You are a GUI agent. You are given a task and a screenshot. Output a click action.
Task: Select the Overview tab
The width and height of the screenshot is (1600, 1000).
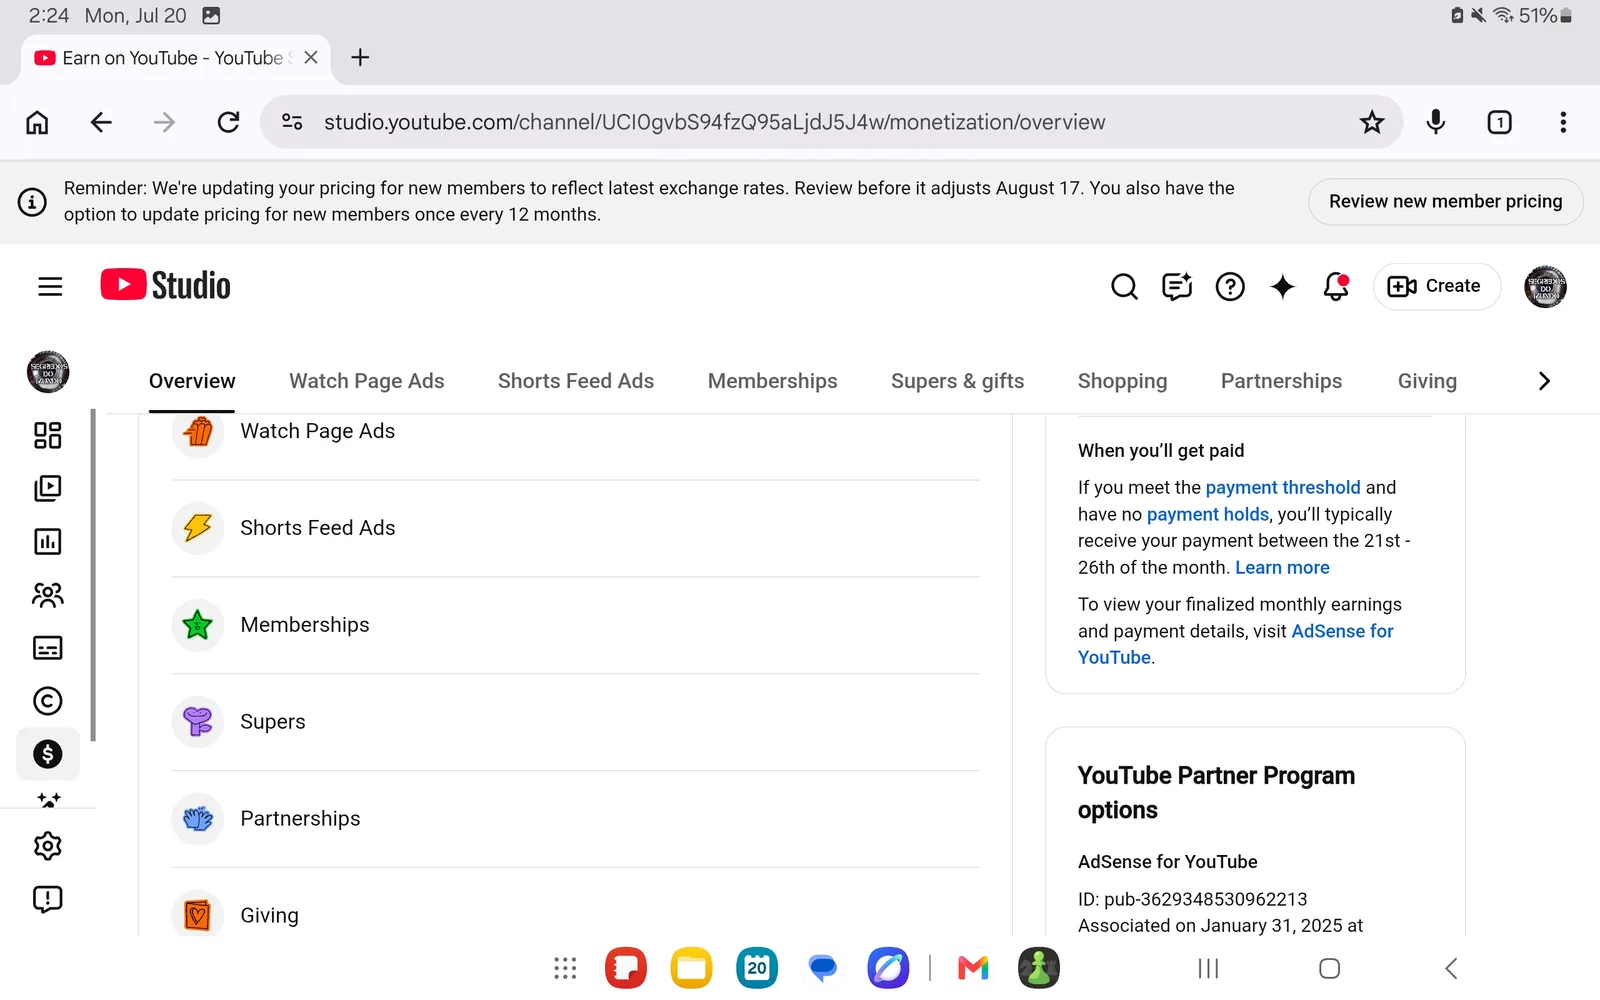pos(192,381)
